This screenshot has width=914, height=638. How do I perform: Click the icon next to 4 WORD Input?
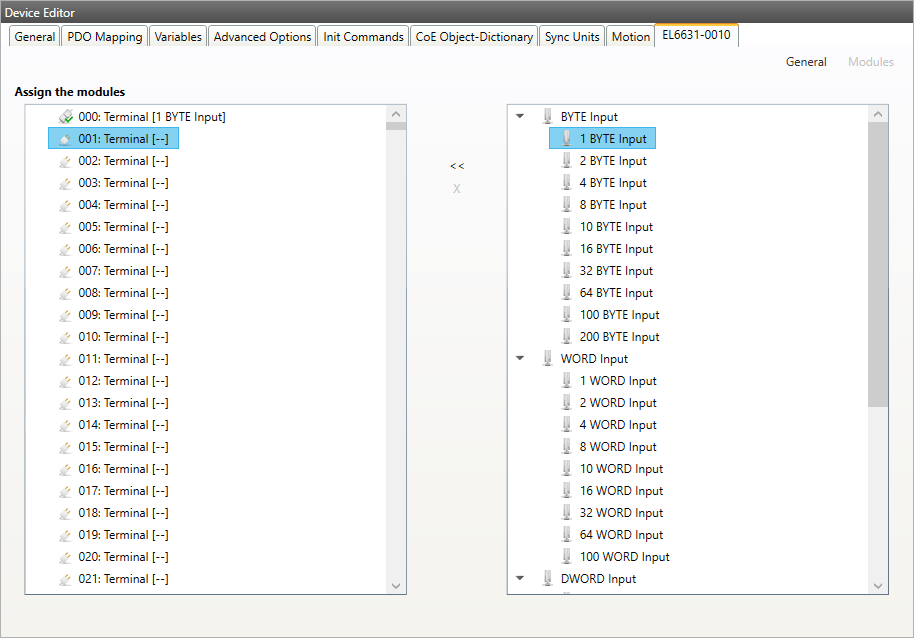point(567,425)
